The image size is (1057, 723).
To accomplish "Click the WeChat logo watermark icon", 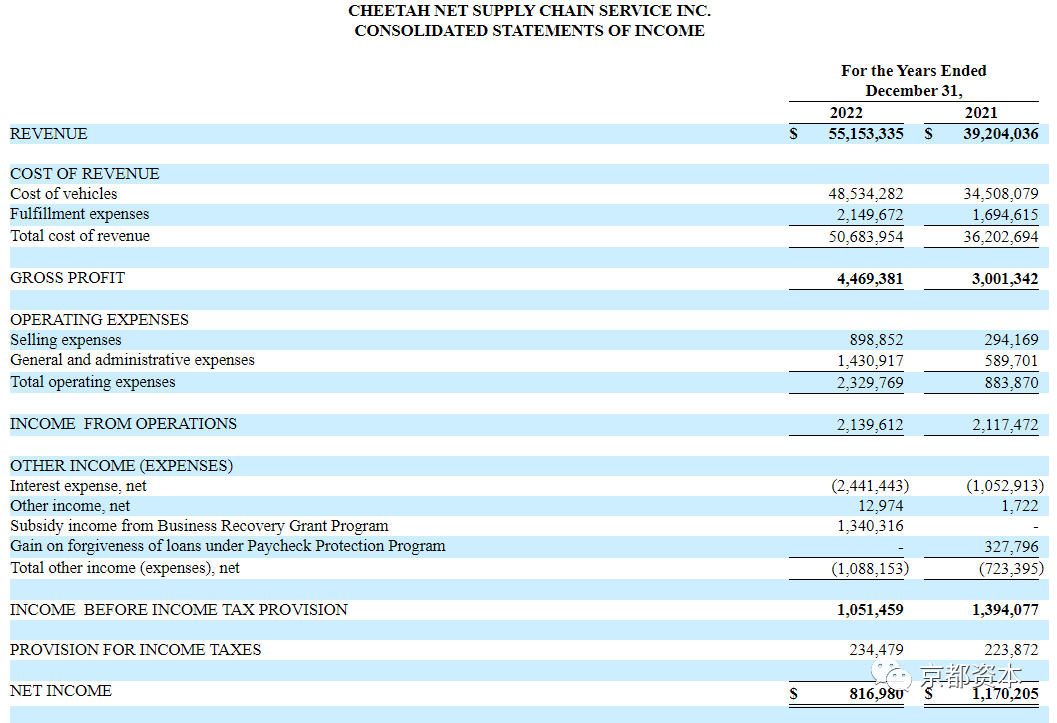I will (890, 675).
